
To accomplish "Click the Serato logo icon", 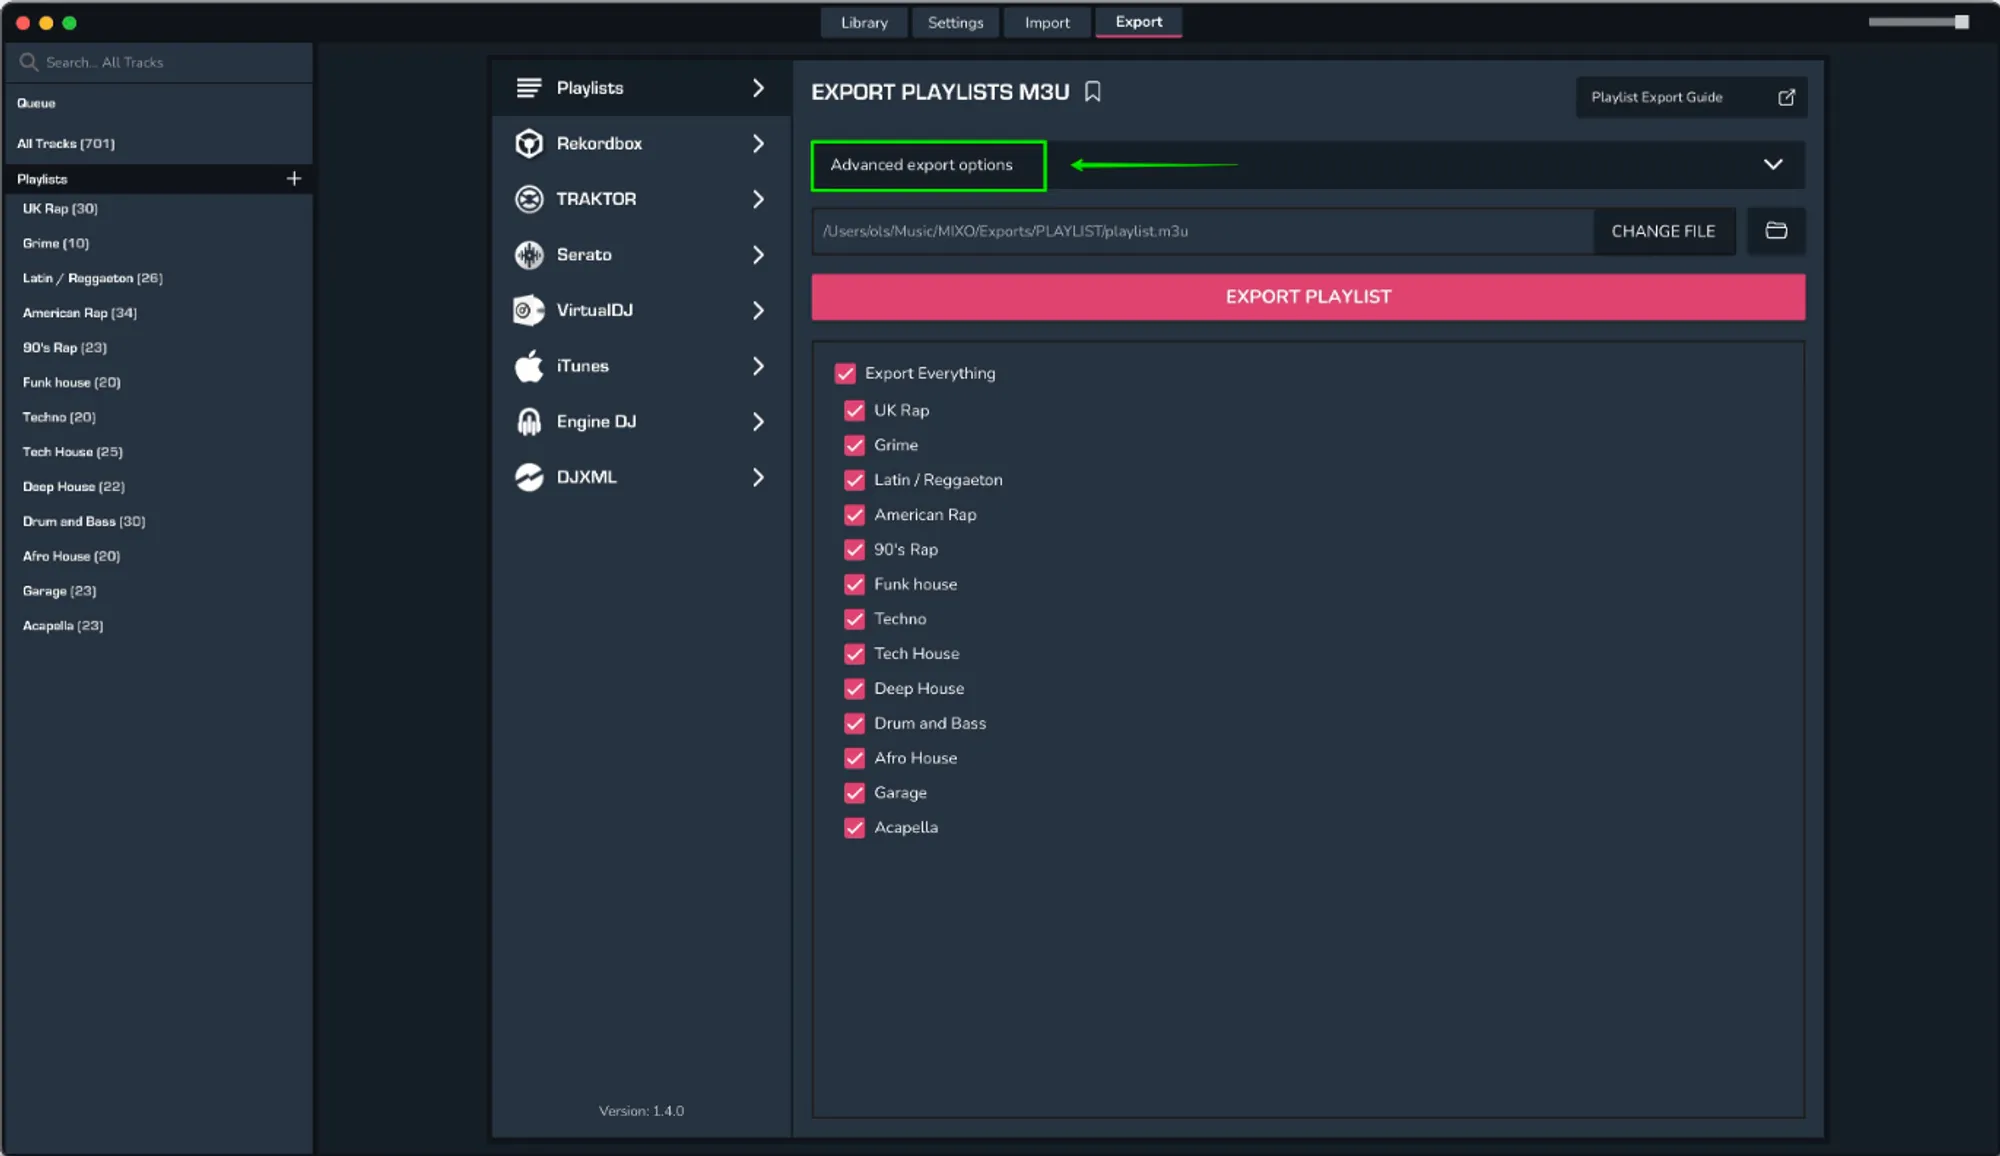I will (529, 255).
